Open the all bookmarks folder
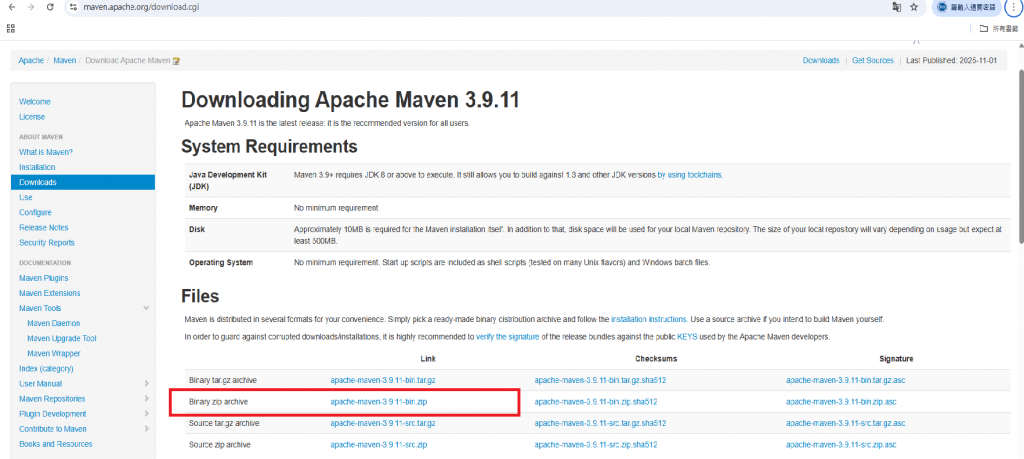 tap(999, 28)
